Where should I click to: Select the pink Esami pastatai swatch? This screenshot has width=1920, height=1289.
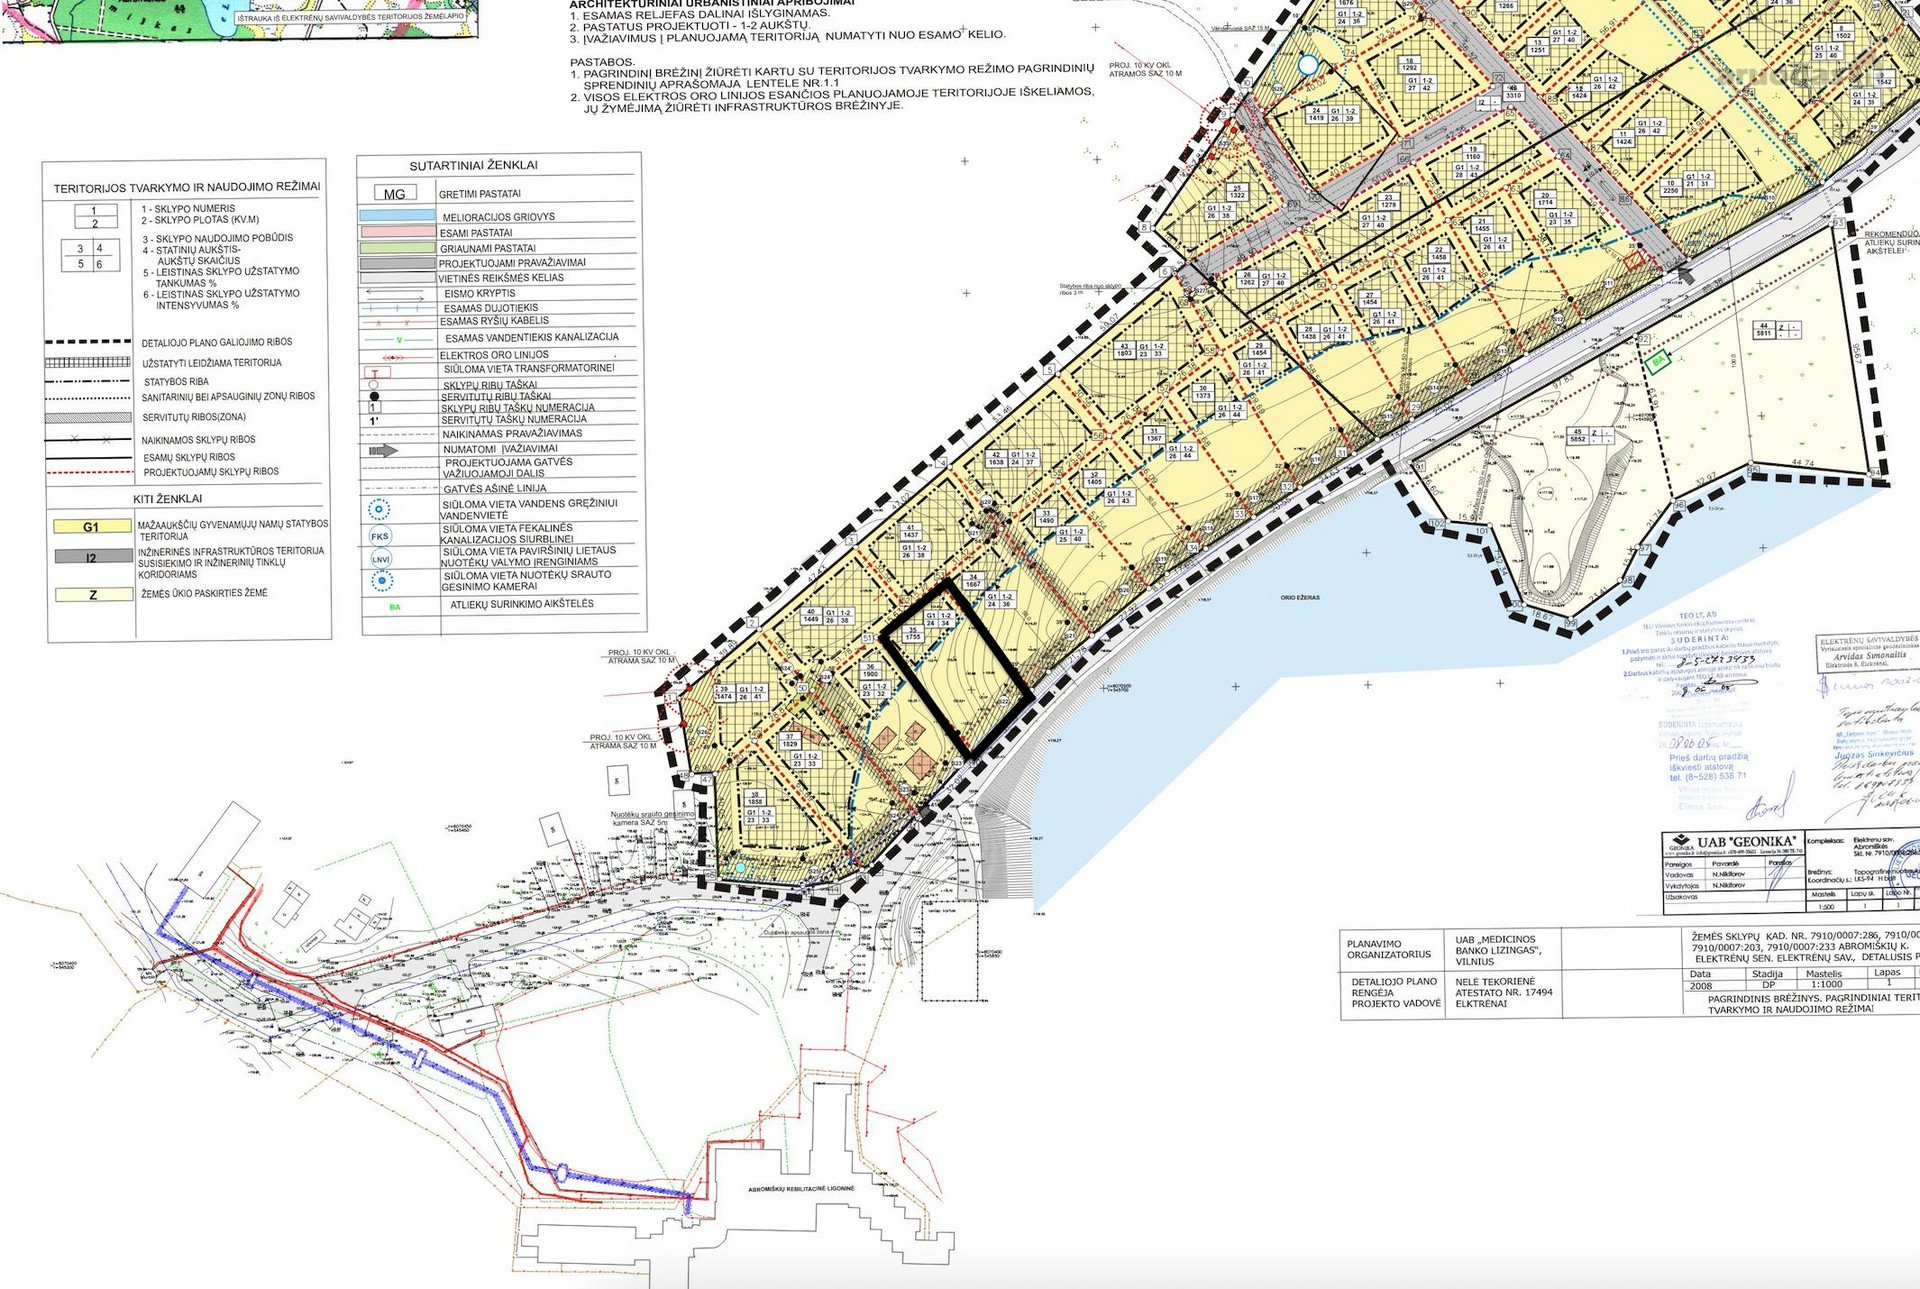tap(396, 232)
